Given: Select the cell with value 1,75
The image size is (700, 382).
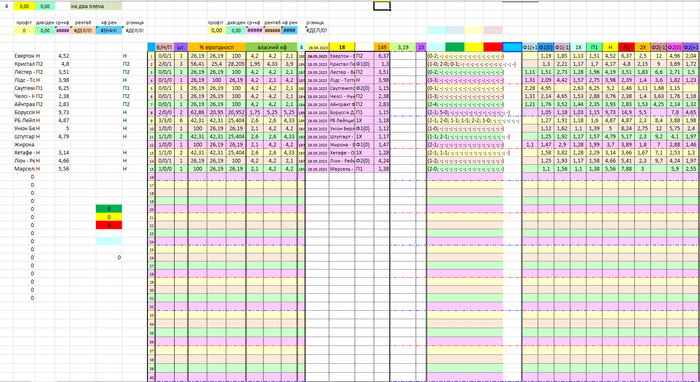Looking at the screenshot, I should [x=254, y=112].
